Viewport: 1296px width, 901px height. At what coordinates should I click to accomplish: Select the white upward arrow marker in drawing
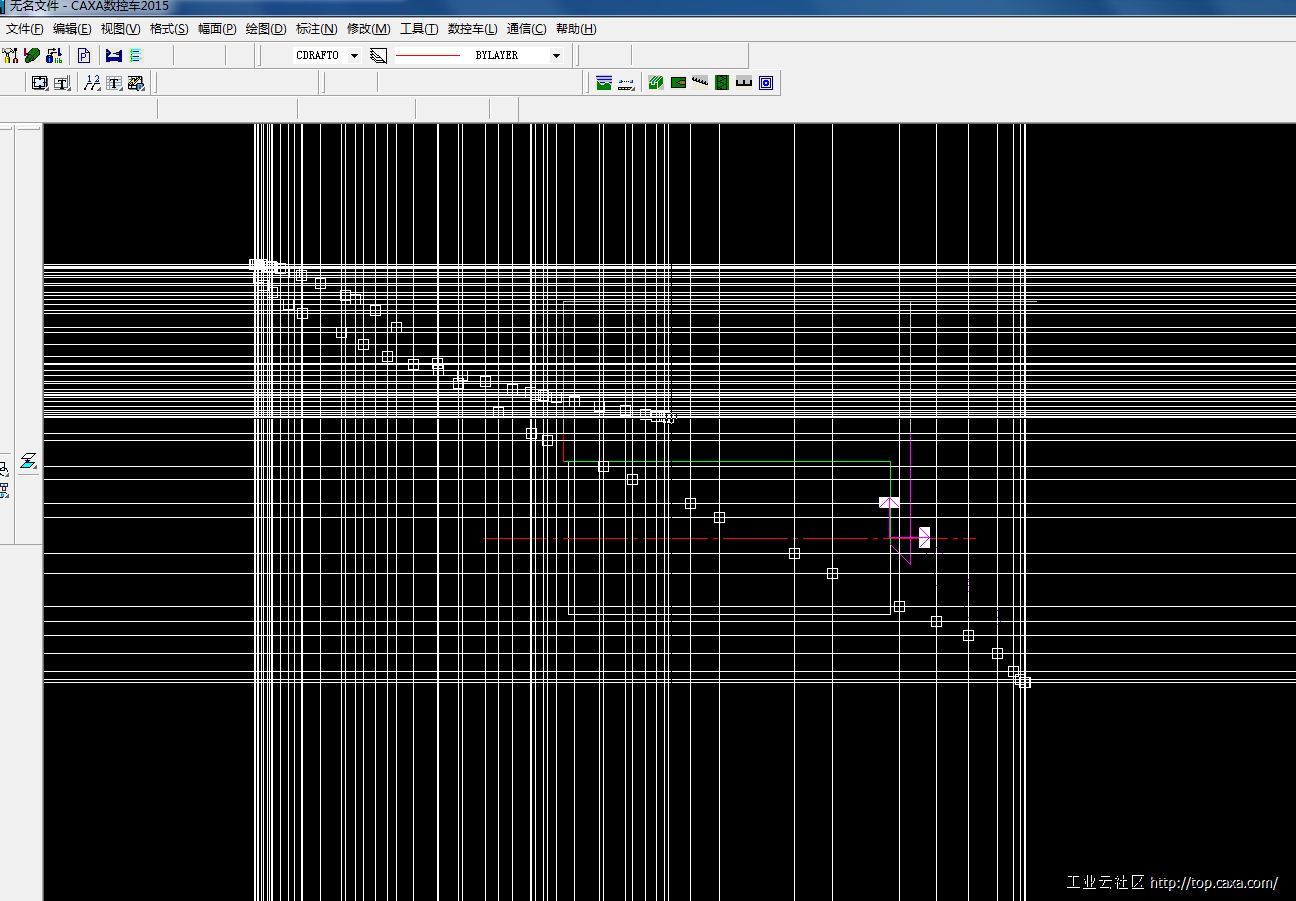coord(889,502)
